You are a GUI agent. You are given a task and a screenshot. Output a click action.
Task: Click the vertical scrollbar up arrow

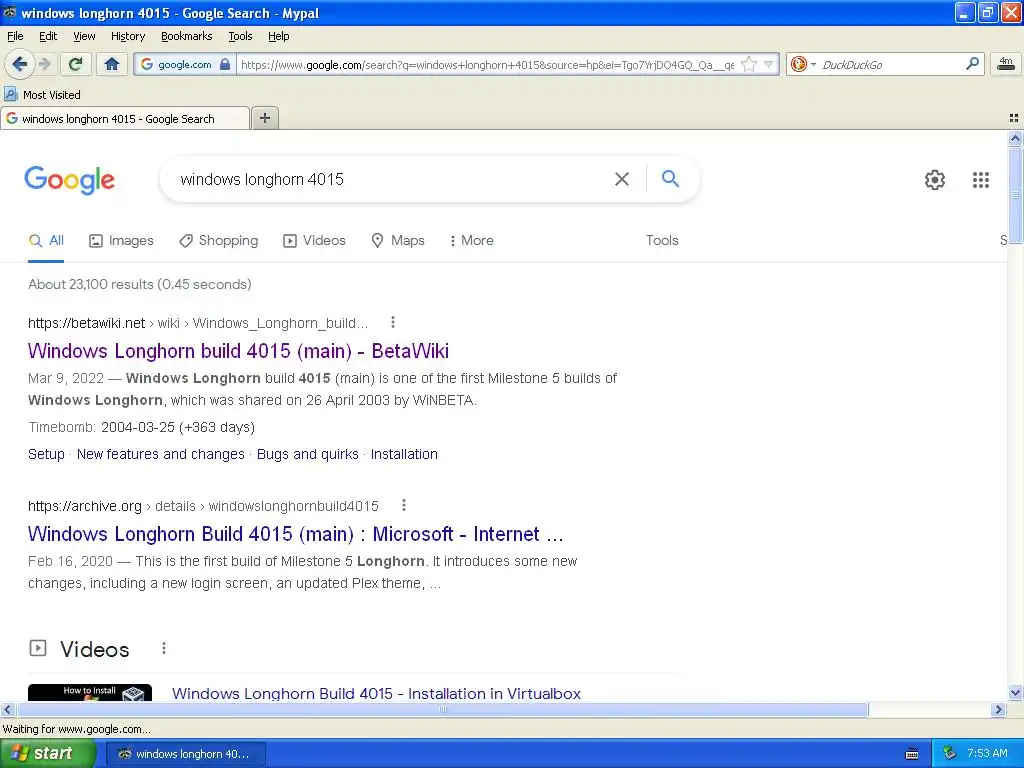point(1015,138)
